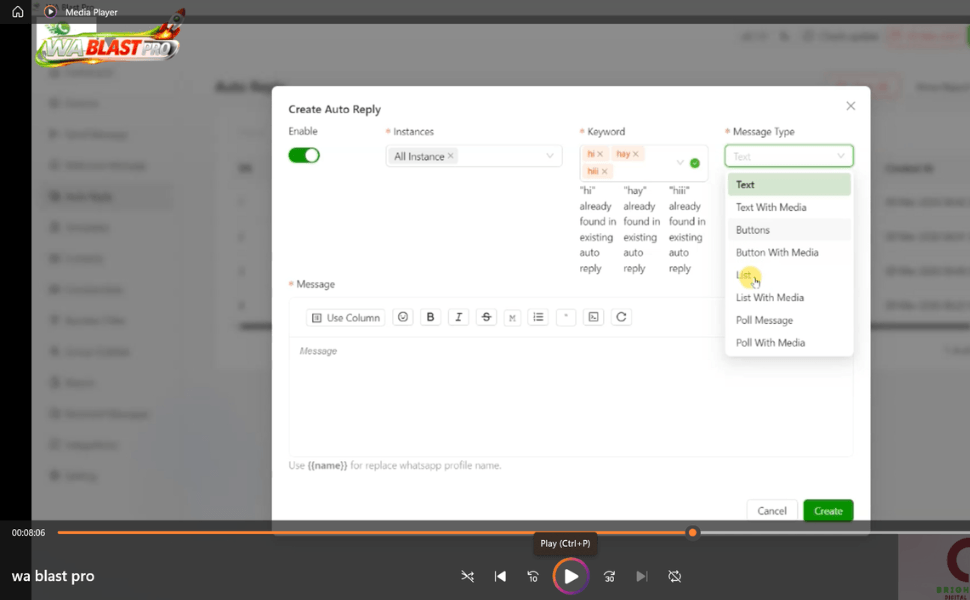Click the green Create button
The height and width of the screenshot is (600, 970).
coord(828,511)
